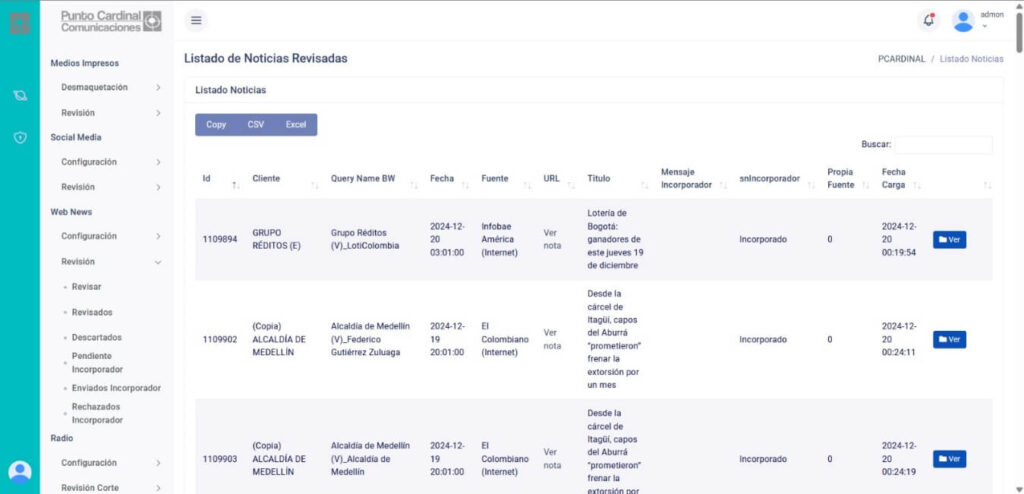Focus the Buscar search field
Screen dimensions: 1024x494
[x=943, y=144]
